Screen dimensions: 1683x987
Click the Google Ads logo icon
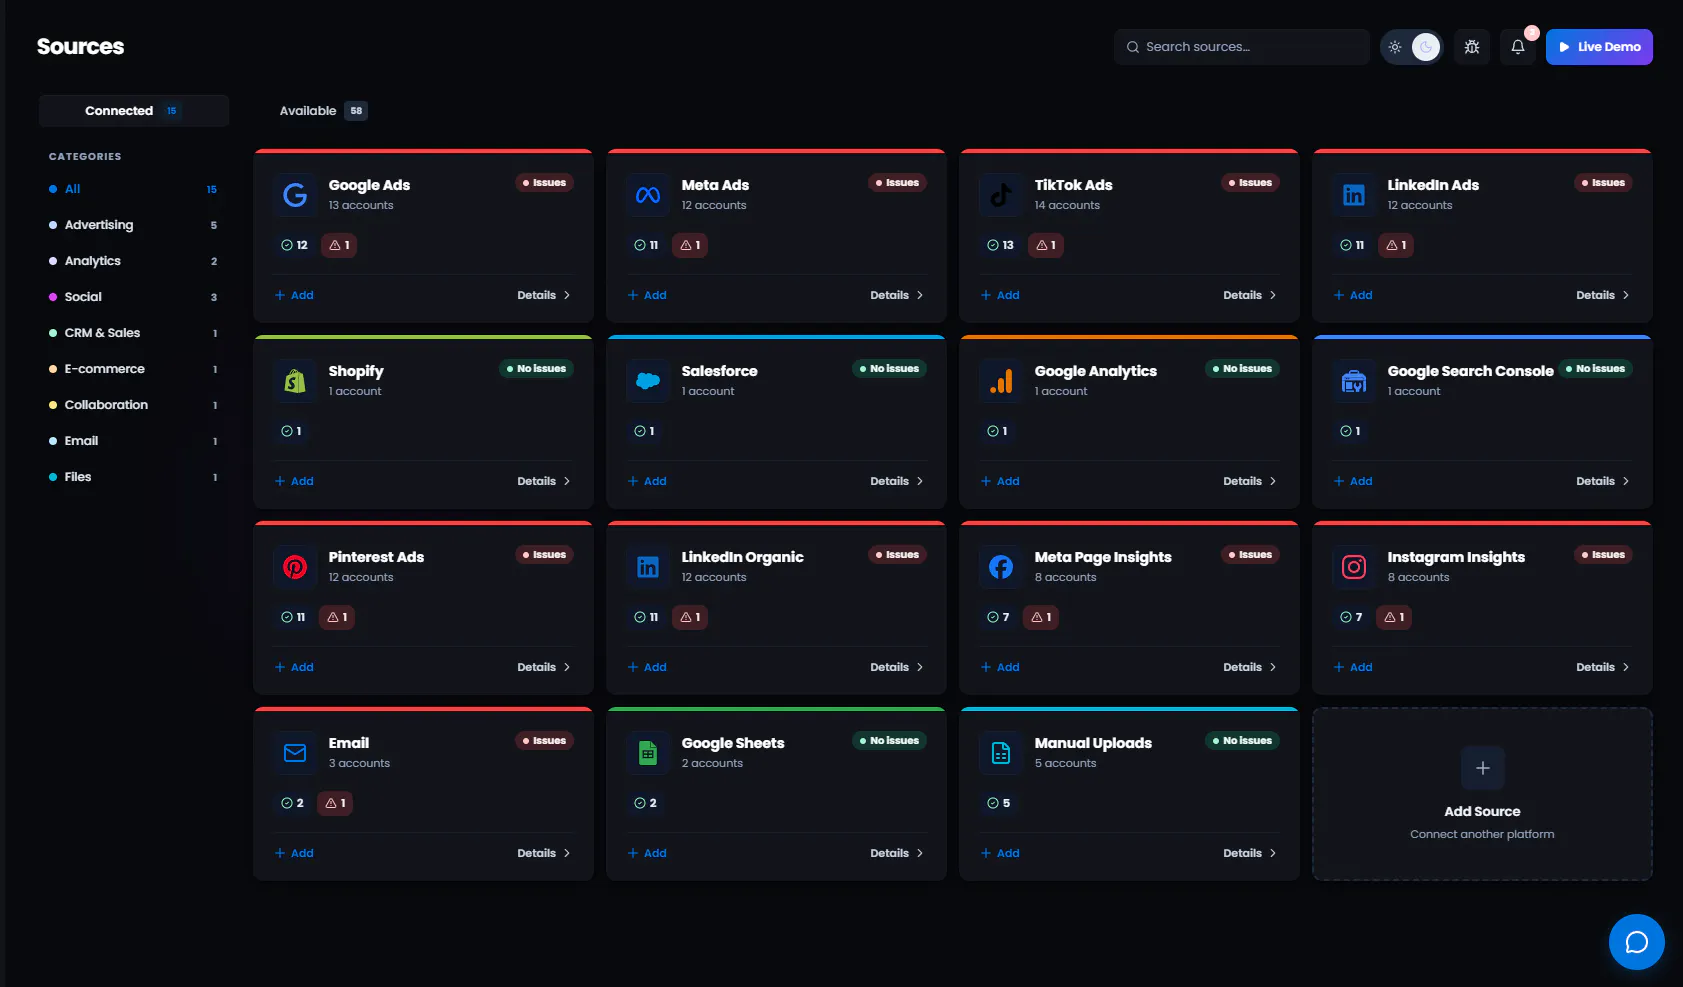(295, 195)
